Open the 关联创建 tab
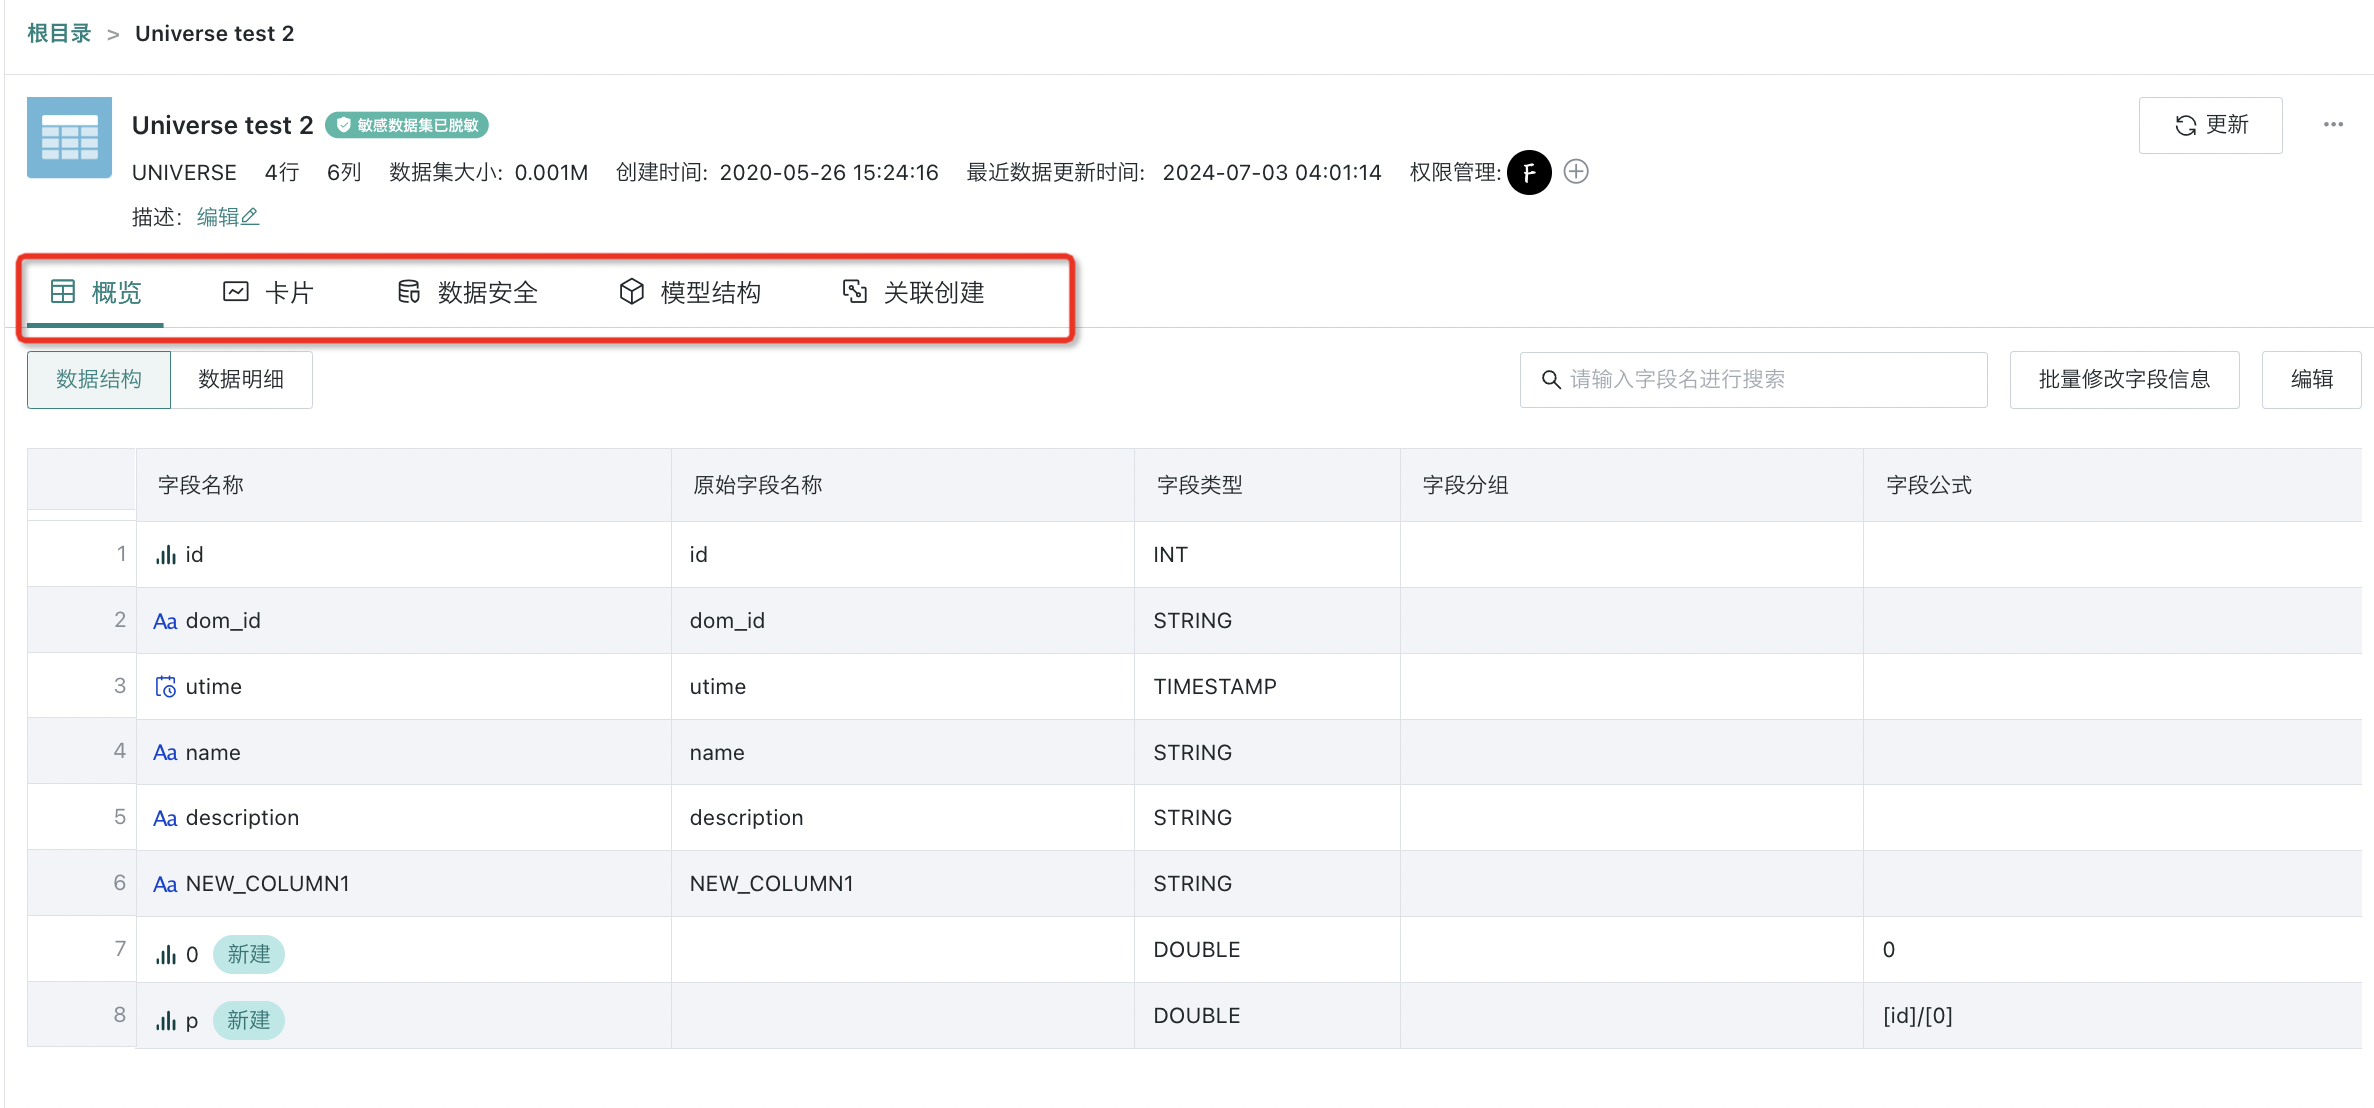 point(913,292)
